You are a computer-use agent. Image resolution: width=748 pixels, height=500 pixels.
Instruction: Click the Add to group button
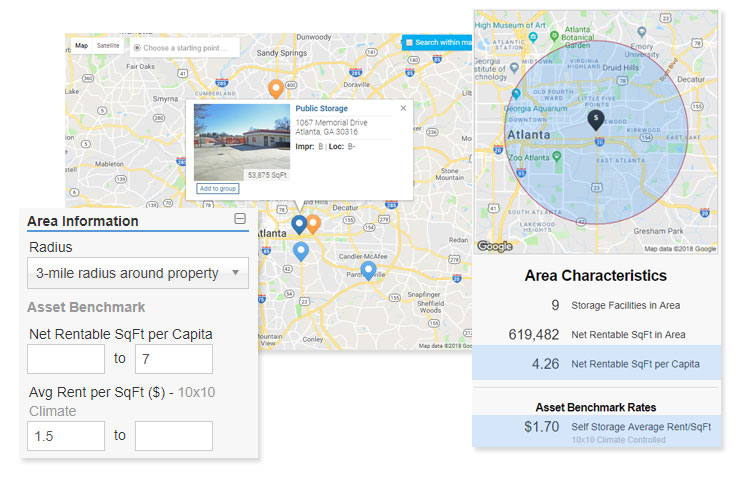[x=218, y=188]
